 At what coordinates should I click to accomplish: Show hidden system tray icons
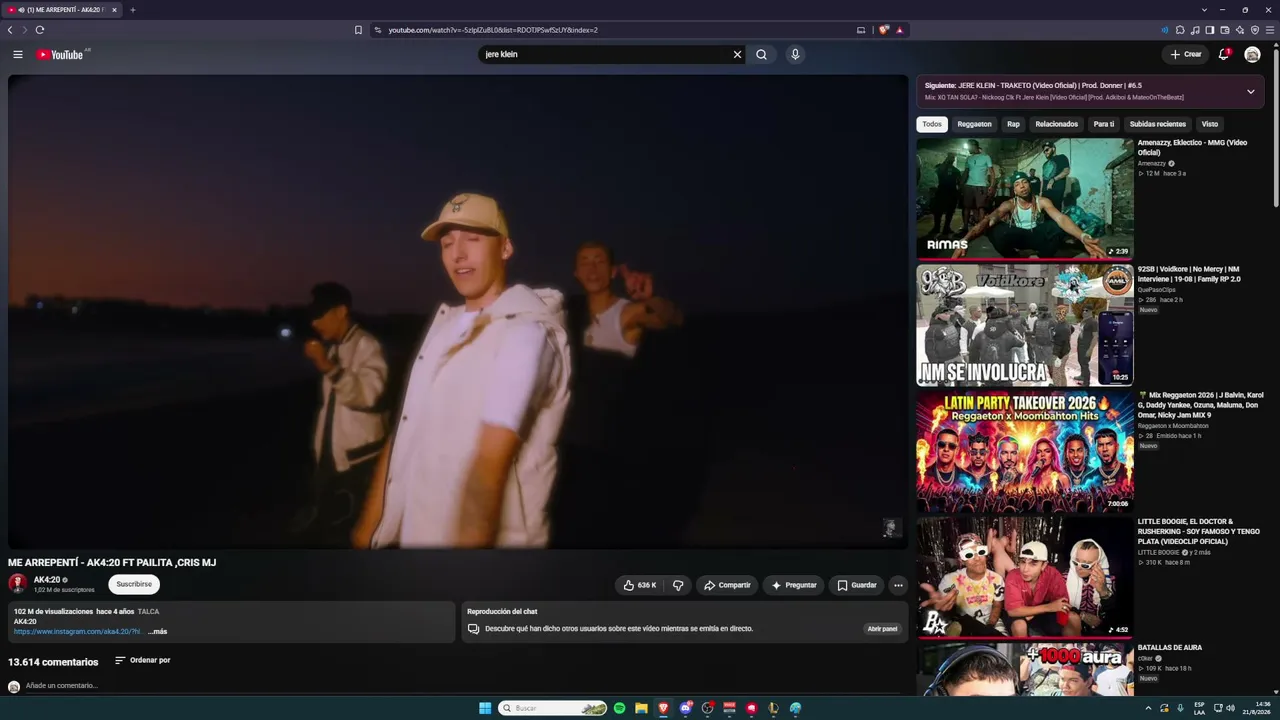pos(1148,708)
